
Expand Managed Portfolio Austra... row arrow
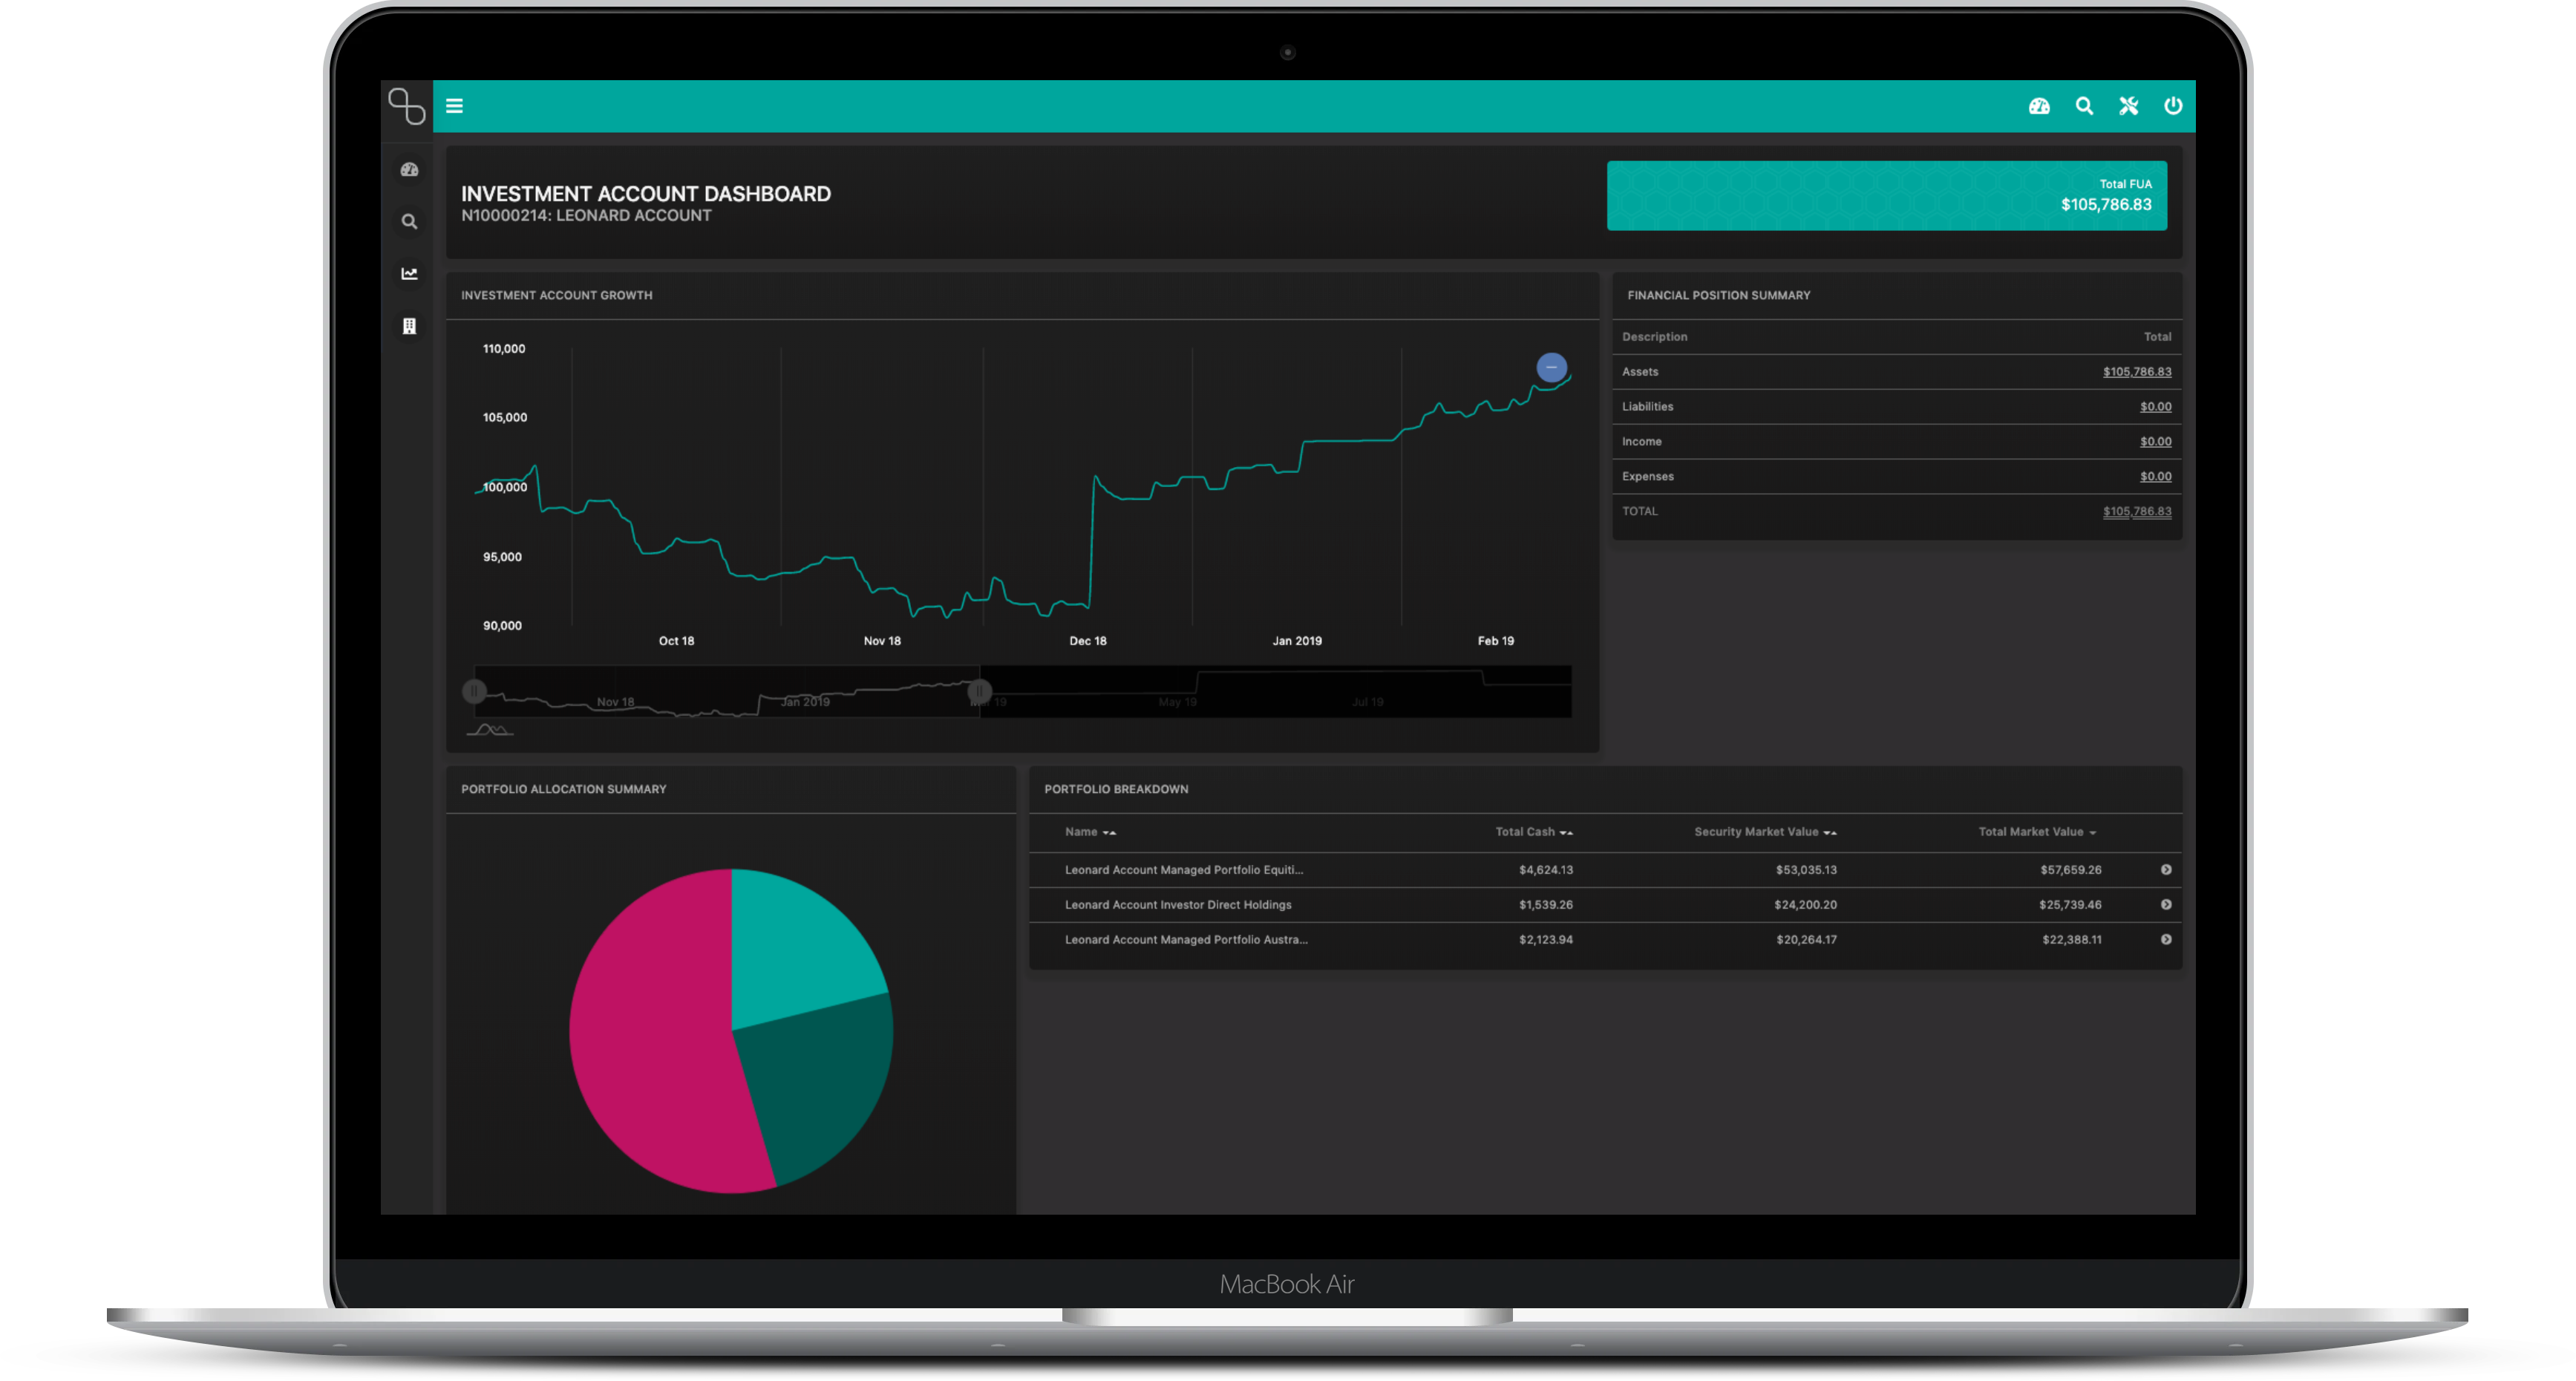click(2166, 940)
